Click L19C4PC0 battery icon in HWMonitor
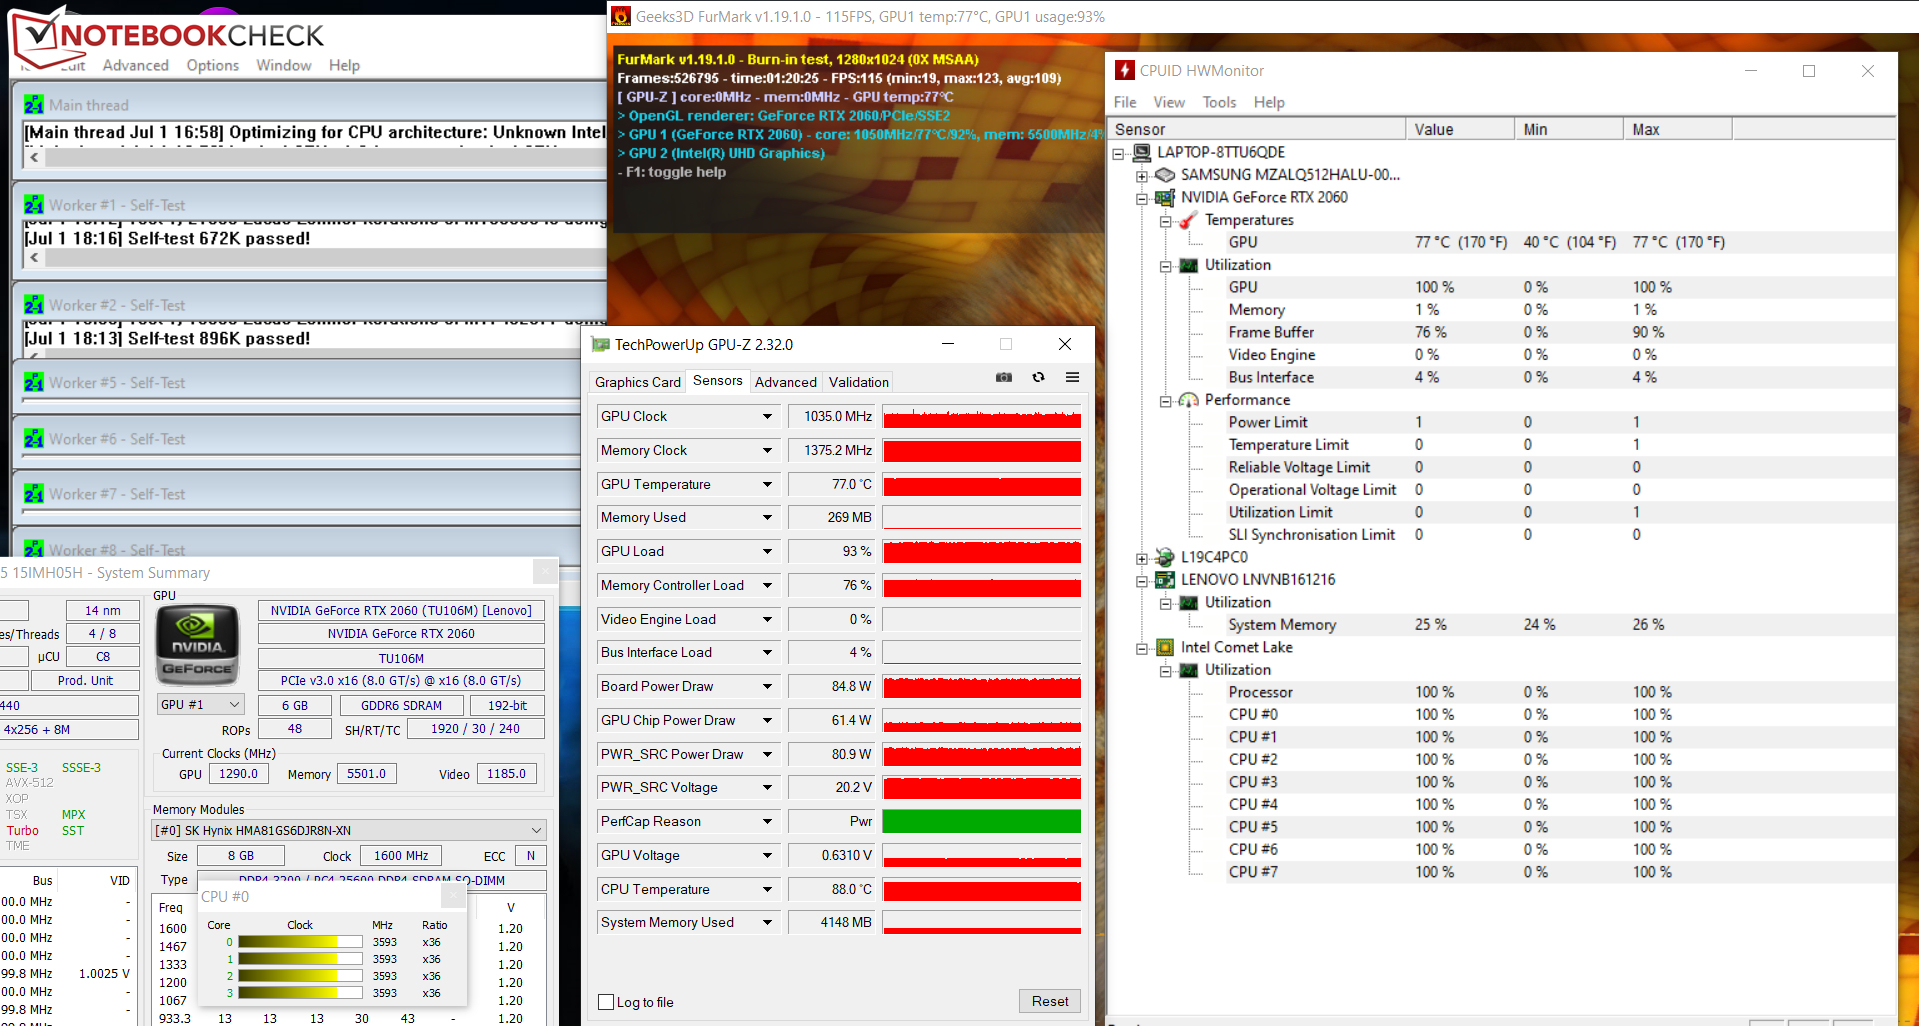1919x1026 pixels. pos(1165,557)
